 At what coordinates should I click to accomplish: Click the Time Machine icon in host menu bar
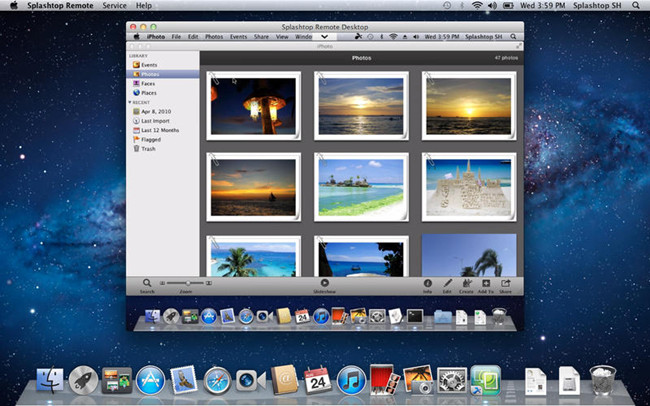pos(447,5)
